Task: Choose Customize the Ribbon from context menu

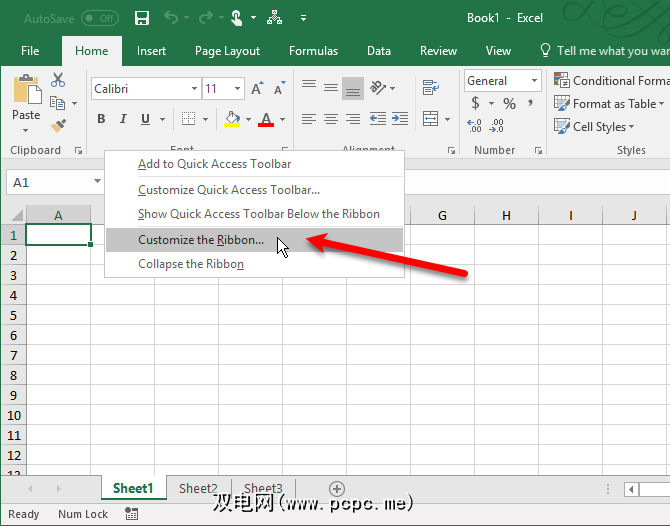Action: tap(201, 240)
